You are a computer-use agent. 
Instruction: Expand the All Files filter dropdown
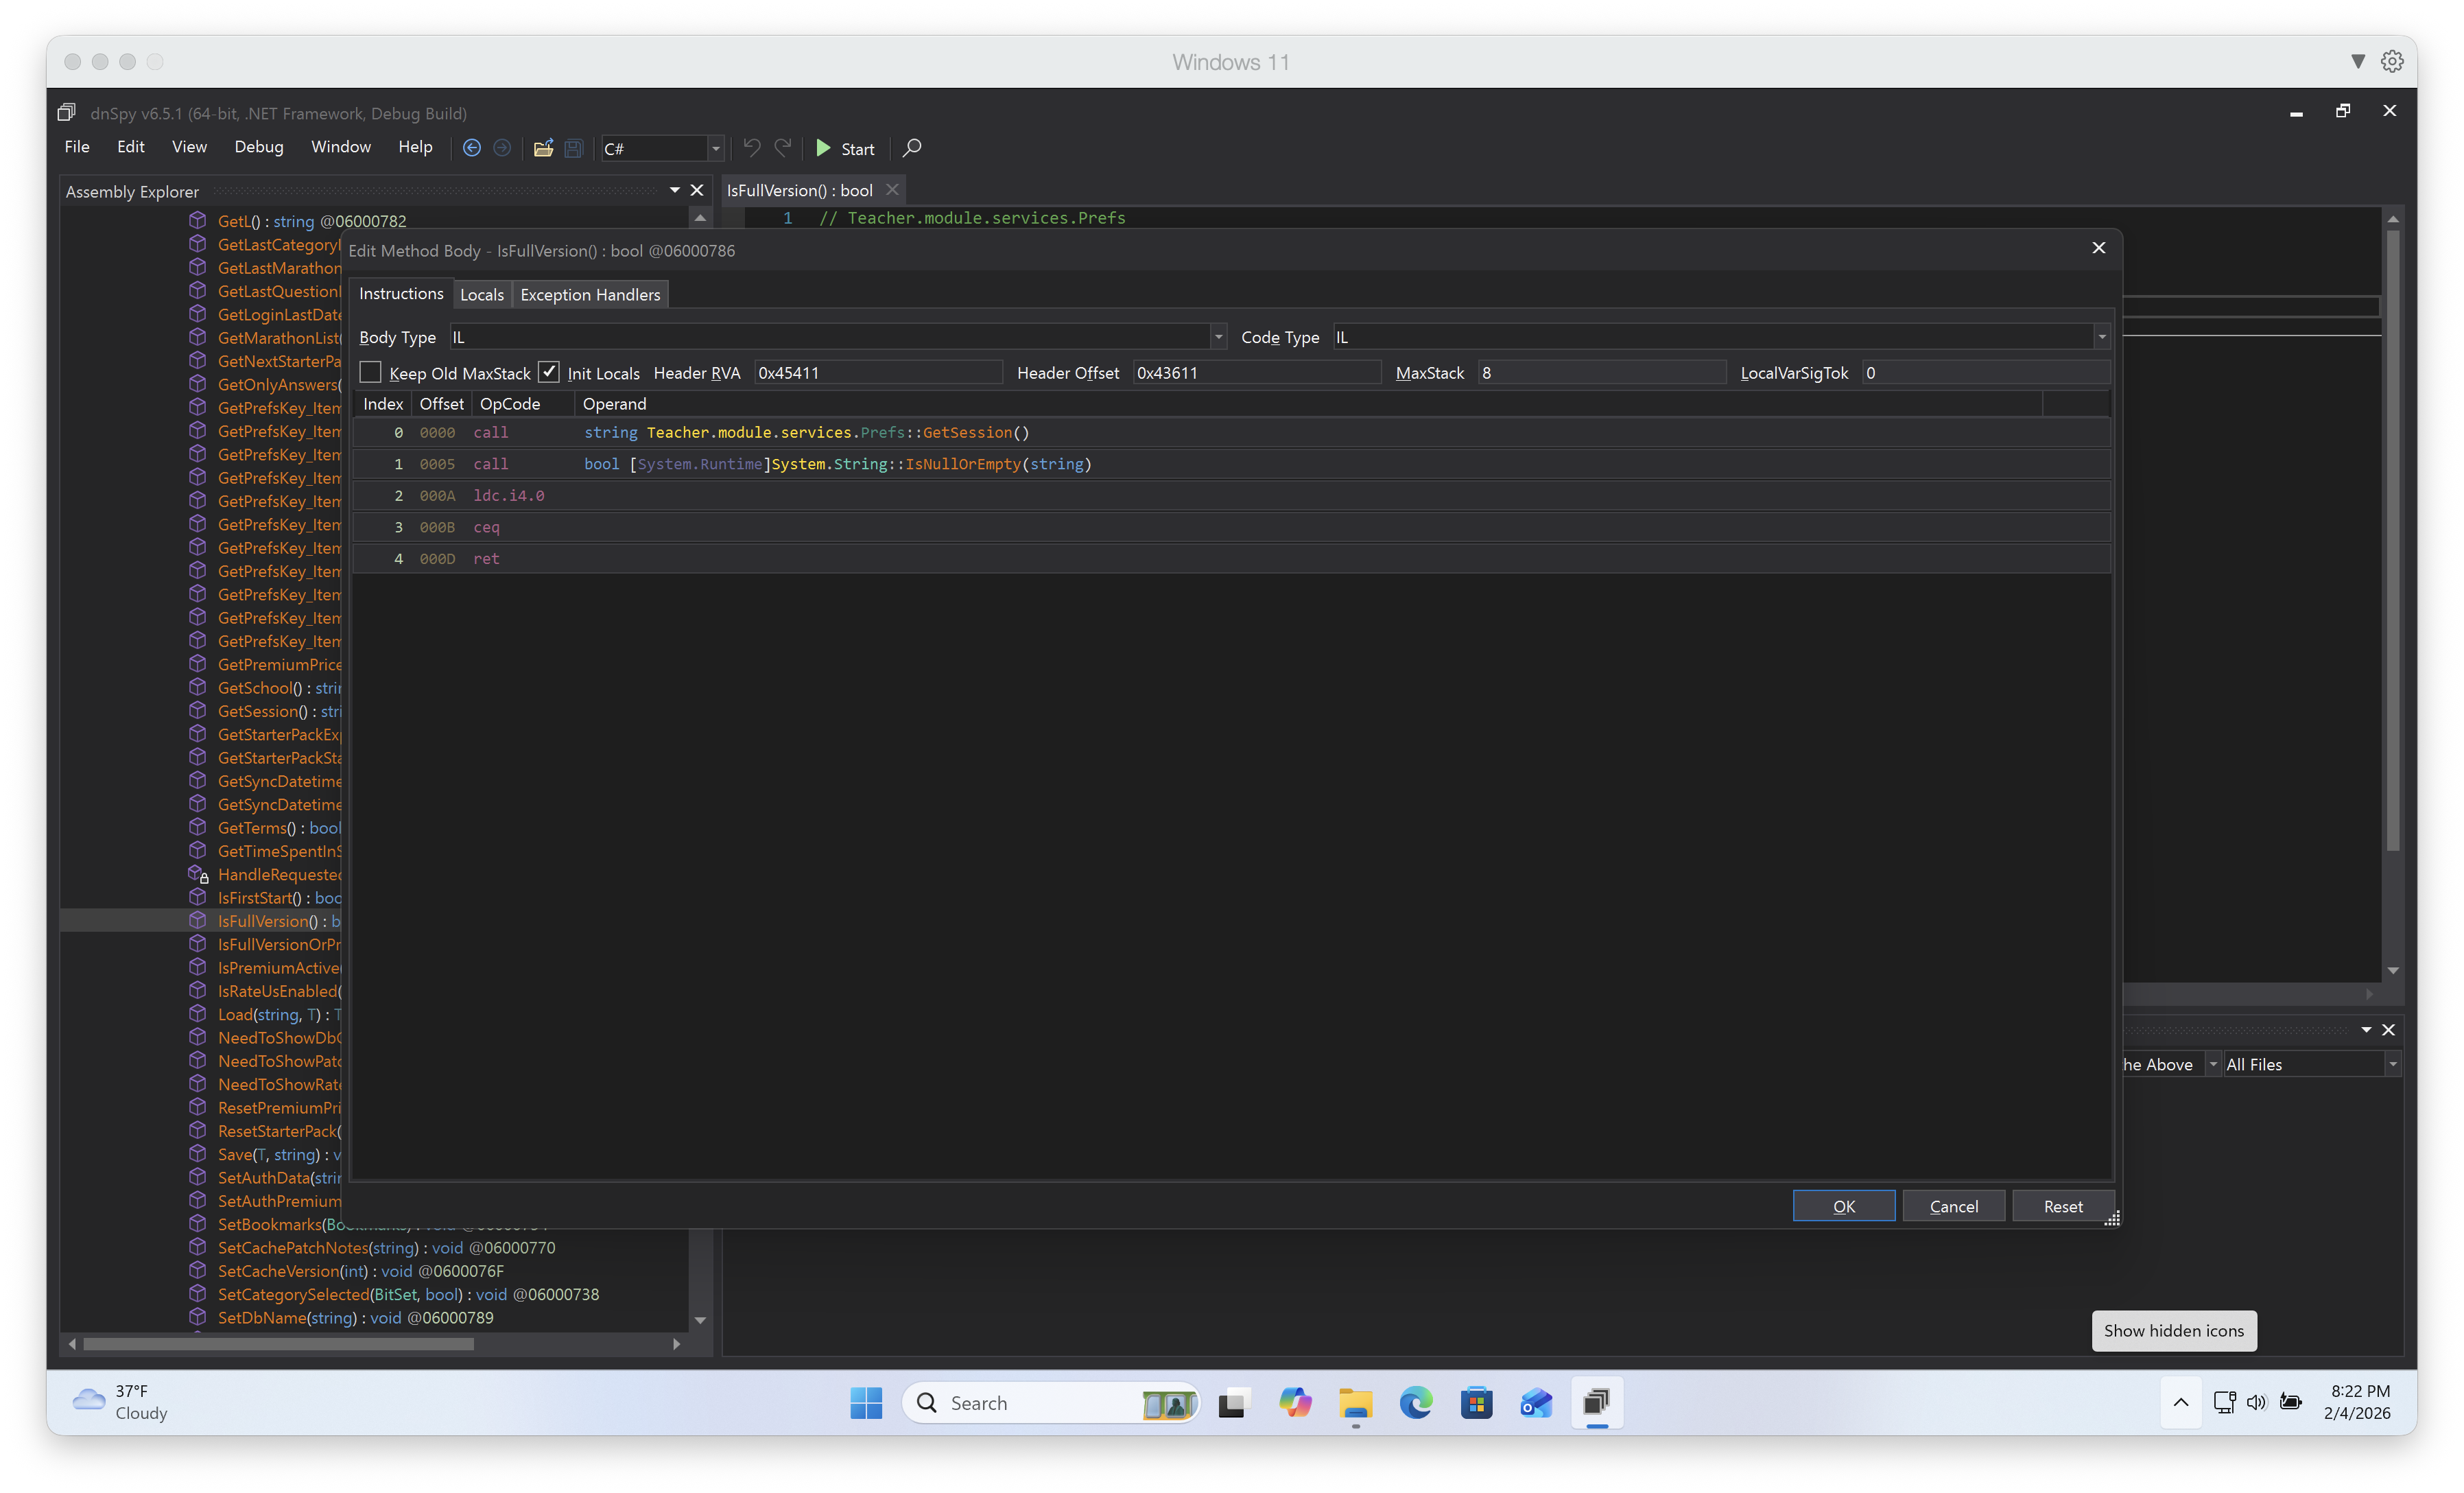[x=2392, y=1065]
